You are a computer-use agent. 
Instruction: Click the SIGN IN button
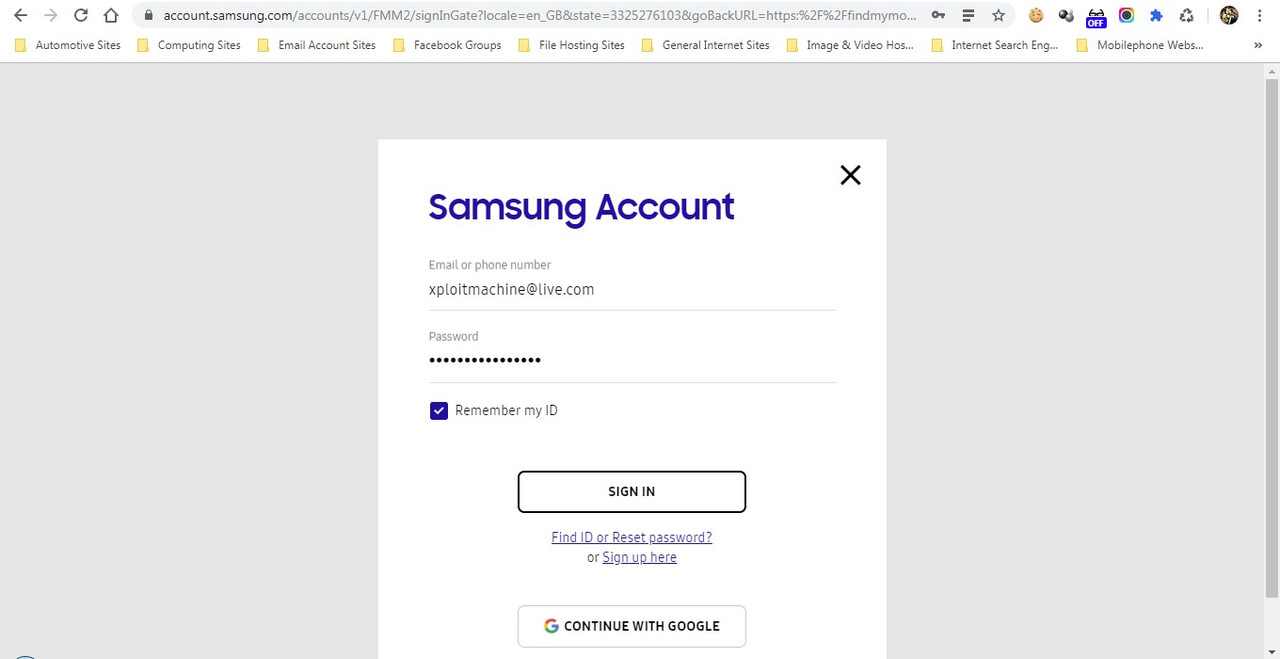(x=632, y=492)
